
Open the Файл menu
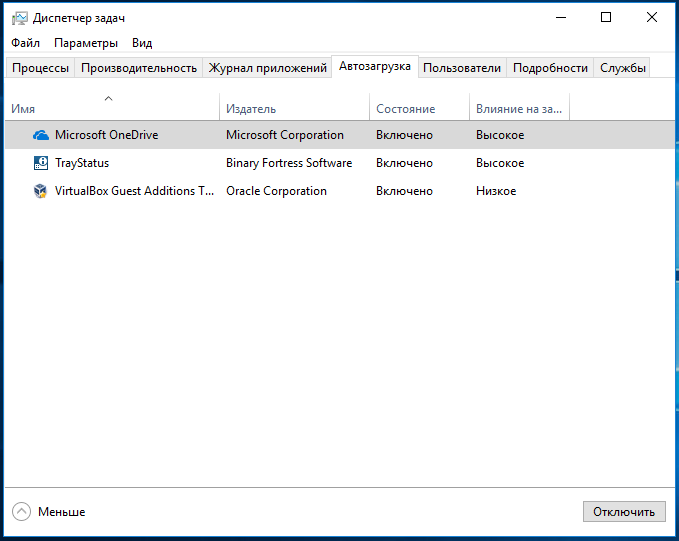click(x=26, y=43)
